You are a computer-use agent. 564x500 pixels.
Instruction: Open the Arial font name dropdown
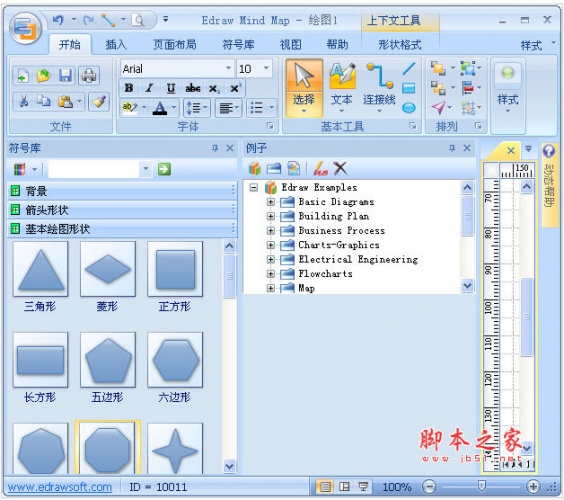[228, 68]
